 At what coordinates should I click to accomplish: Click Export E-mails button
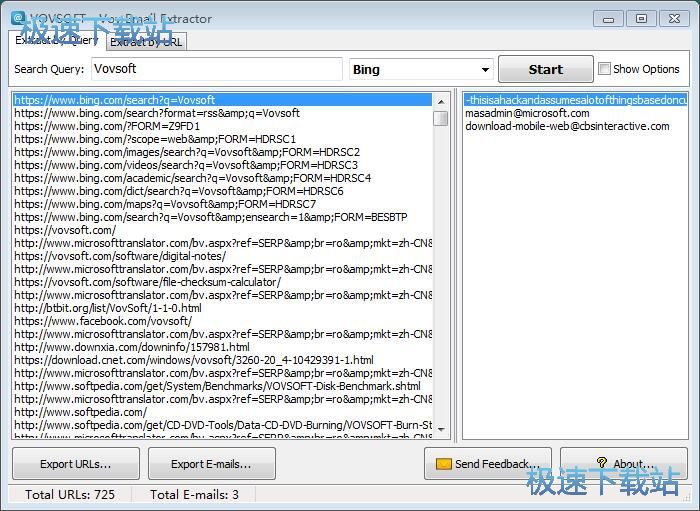point(211,464)
